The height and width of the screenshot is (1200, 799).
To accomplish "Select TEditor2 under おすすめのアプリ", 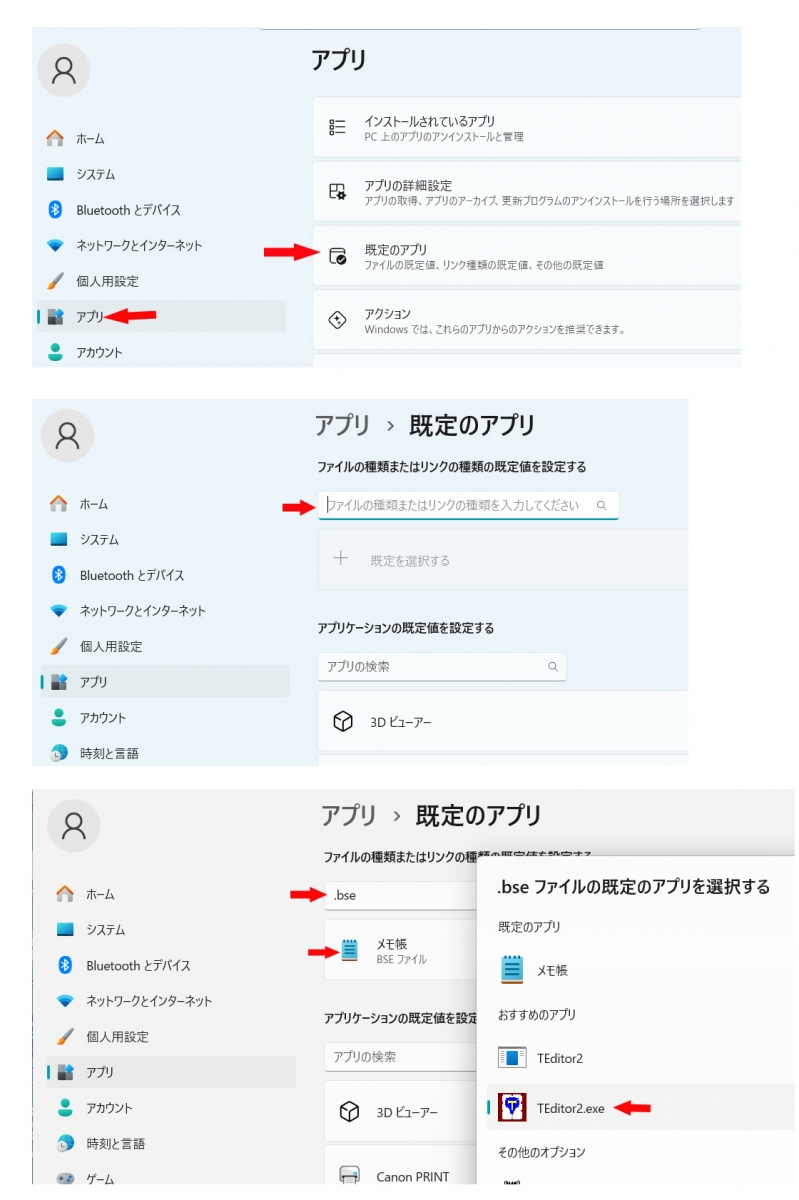I will click(559, 1058).
